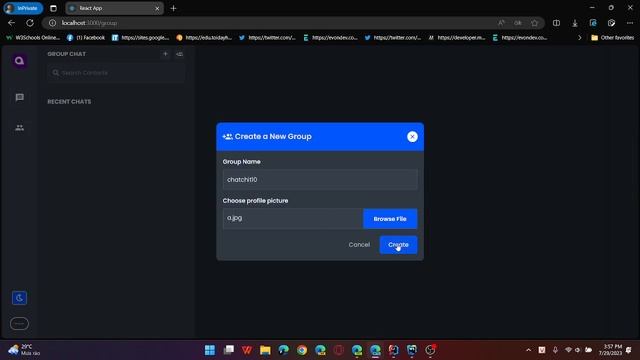Click the InPrivate profile badge
Screen dimensions: 640x360
click(23, 8)
